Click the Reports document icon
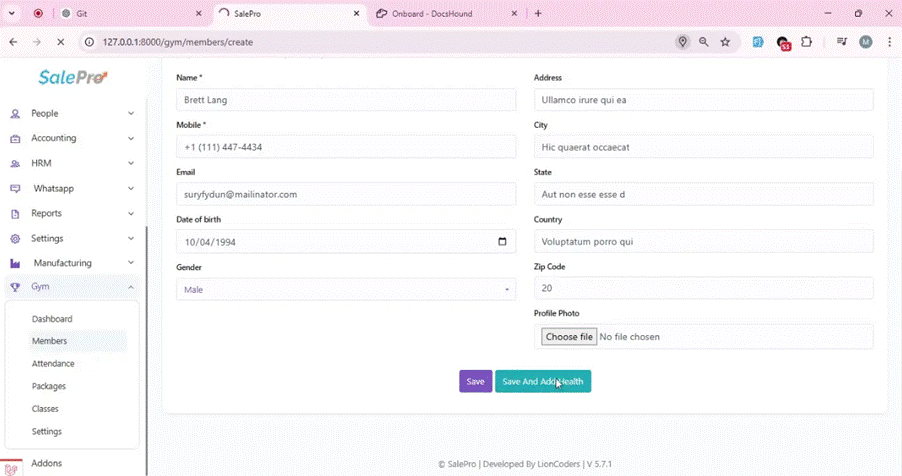The height and width of the screenshot is (476, 902). [x=15, y=214]
